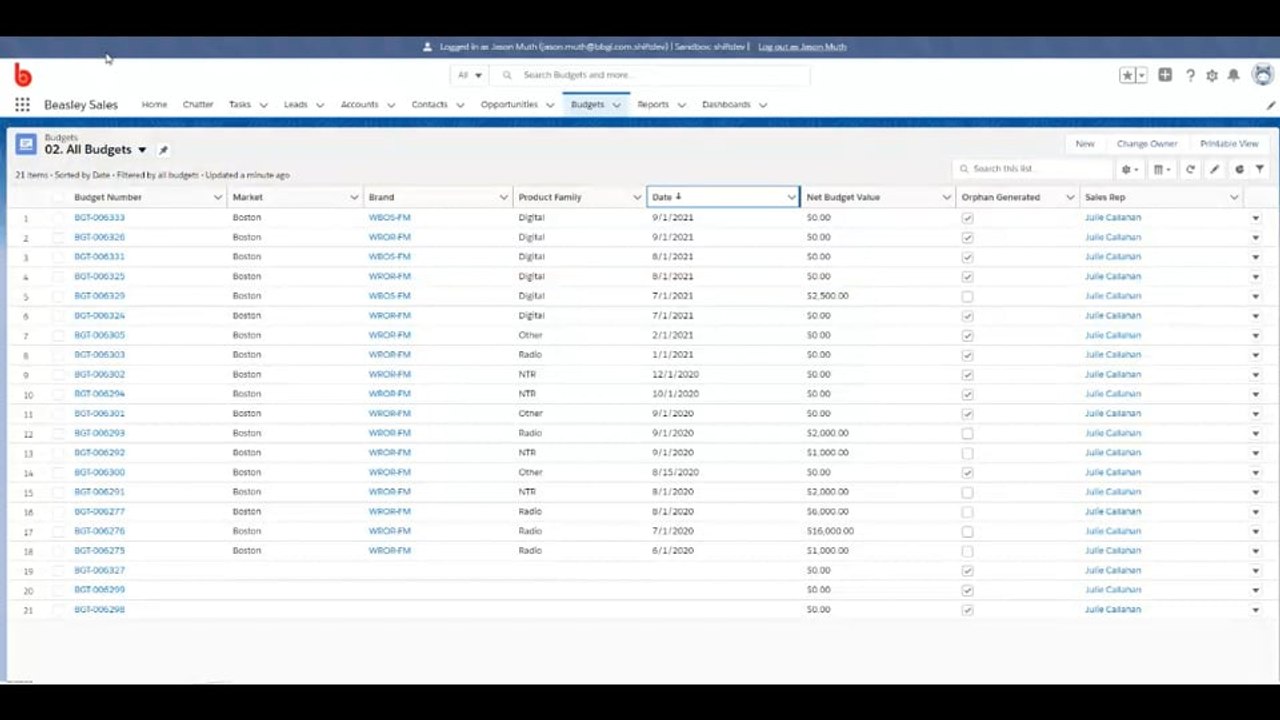Select the row checkbox for BGT-006275
This screenshot has height=720, width=1280.
[x=58, y=551]
